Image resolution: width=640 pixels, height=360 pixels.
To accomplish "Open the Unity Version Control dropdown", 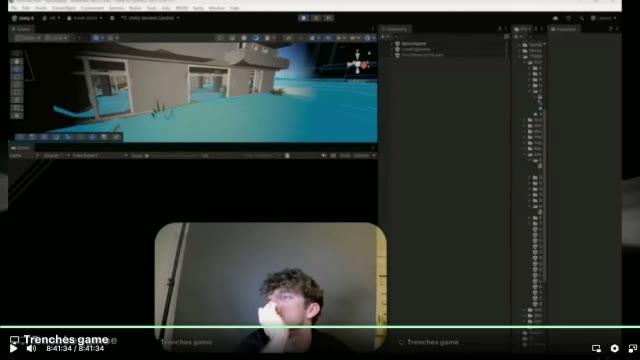I will point(150,18).
